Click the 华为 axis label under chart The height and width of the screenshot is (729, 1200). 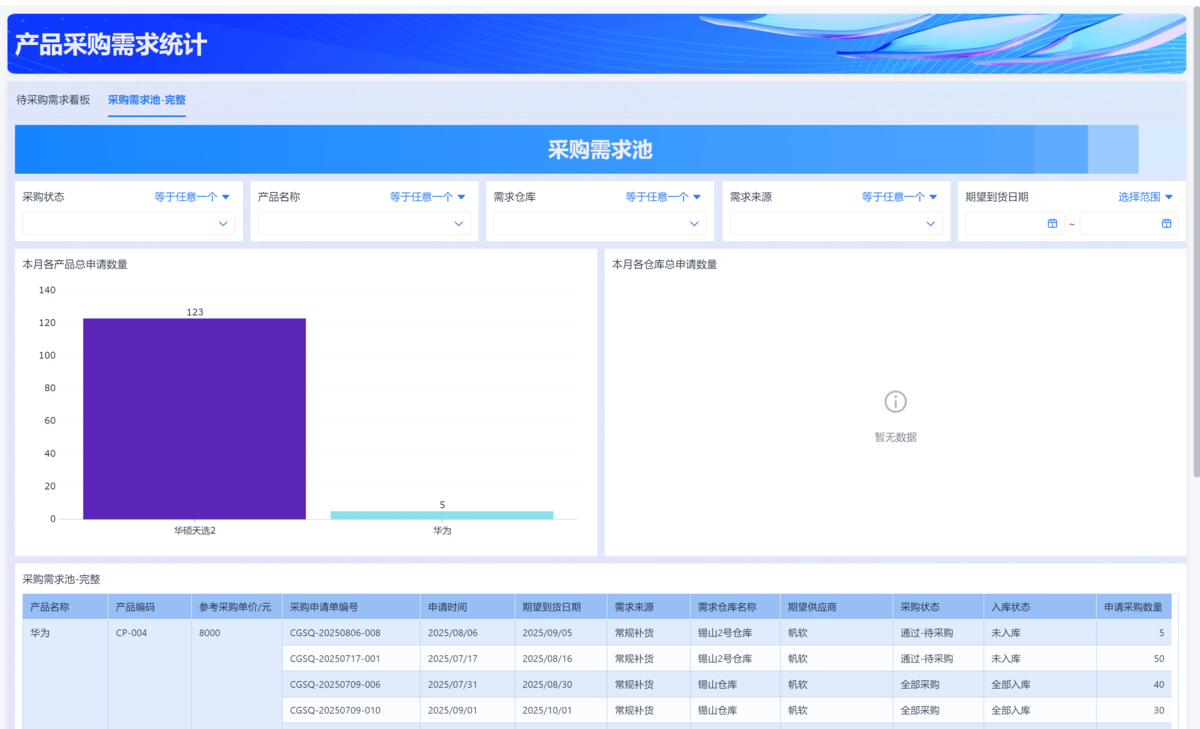[442, 531]
